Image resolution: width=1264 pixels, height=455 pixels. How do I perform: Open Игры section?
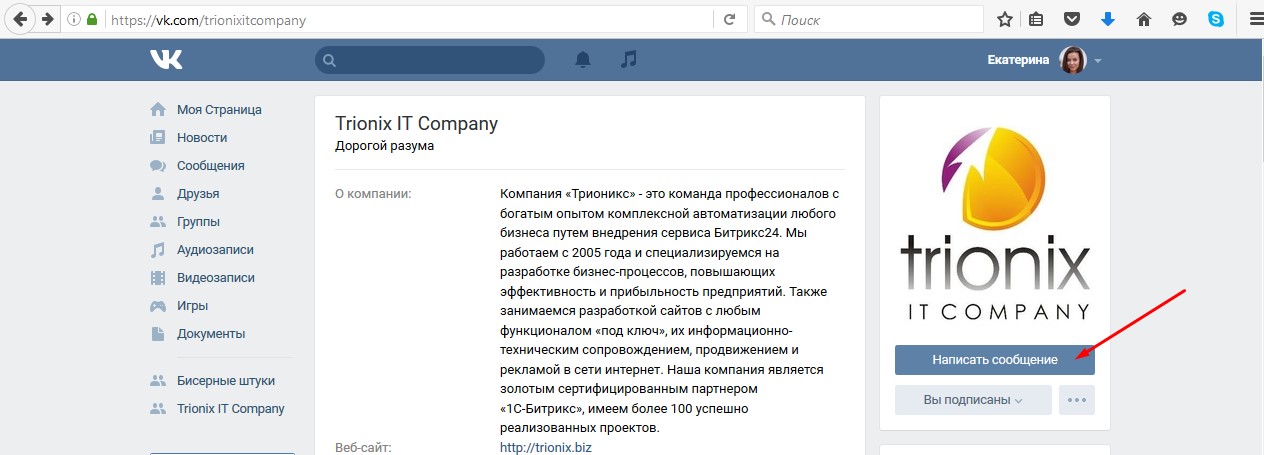[193, 305]
